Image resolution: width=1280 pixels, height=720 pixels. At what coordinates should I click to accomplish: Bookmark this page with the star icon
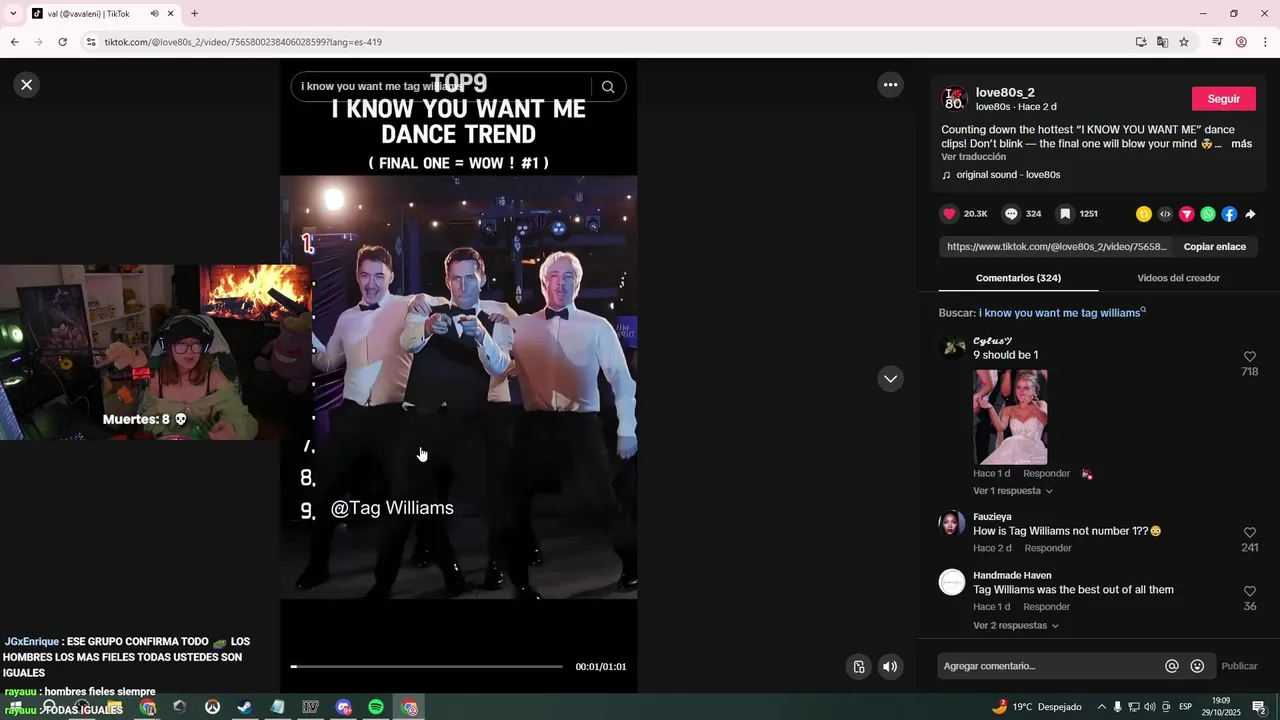pyautogui.click(x=1184, y=42)
